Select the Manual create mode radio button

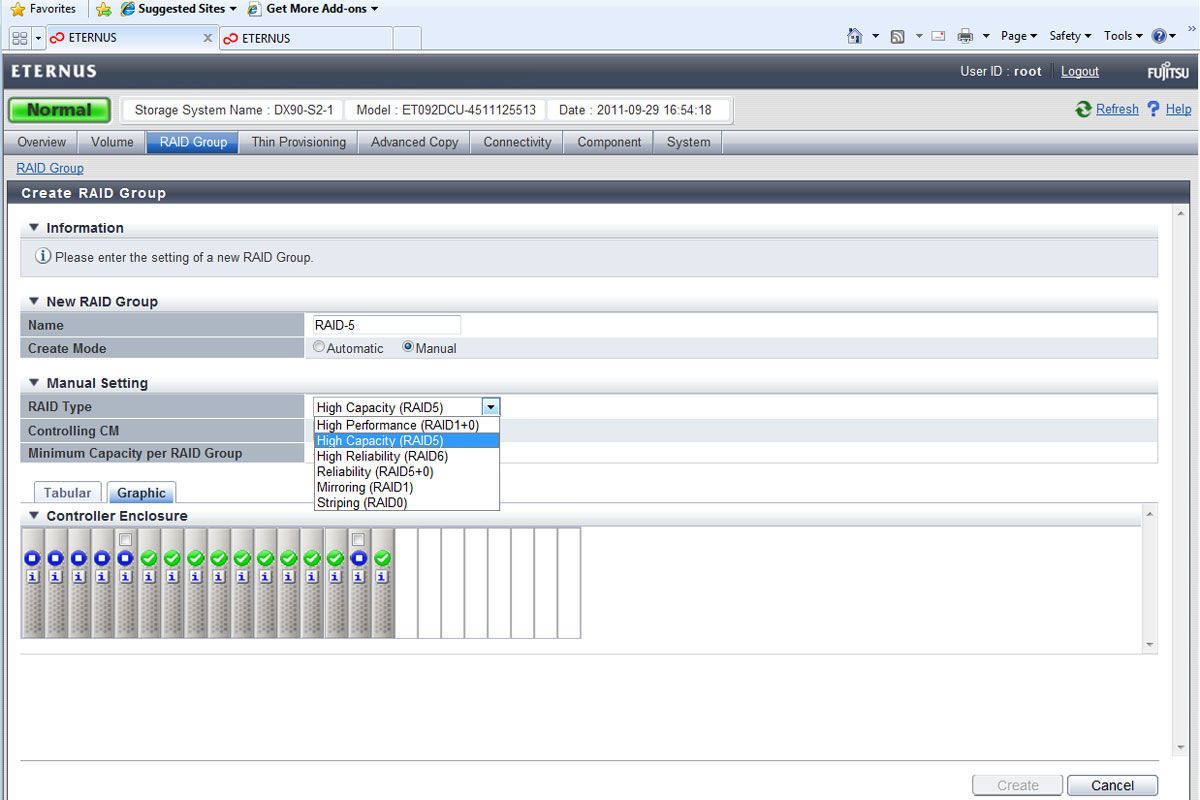(408, 347)
